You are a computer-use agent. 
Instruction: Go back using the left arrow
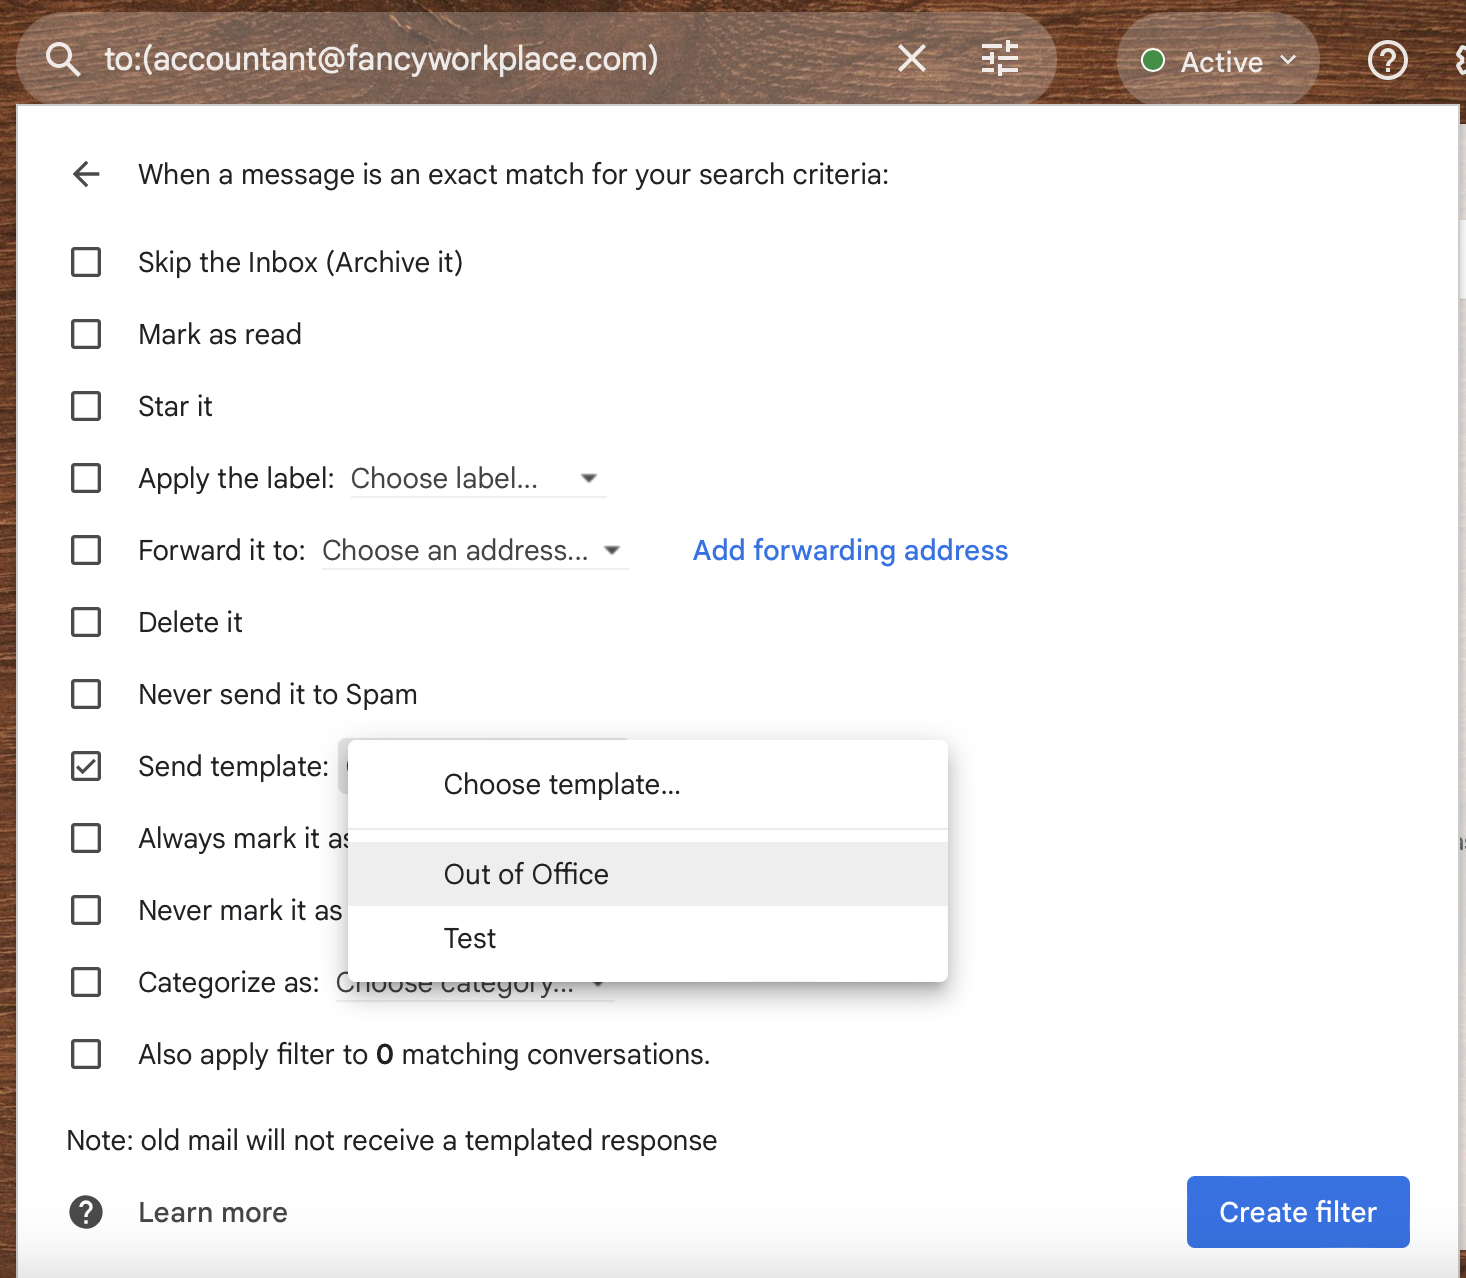tap(87, 174)
